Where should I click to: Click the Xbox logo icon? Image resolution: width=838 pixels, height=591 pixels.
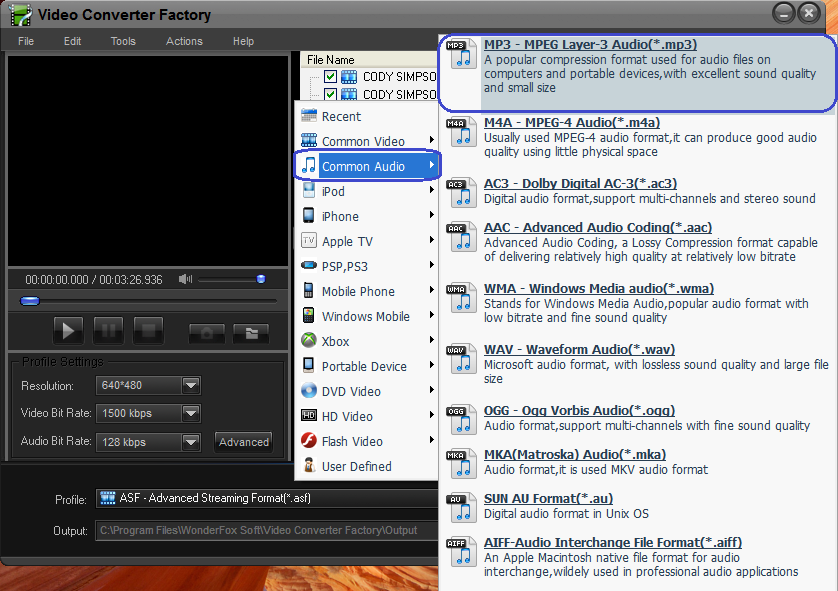point(309,340)
